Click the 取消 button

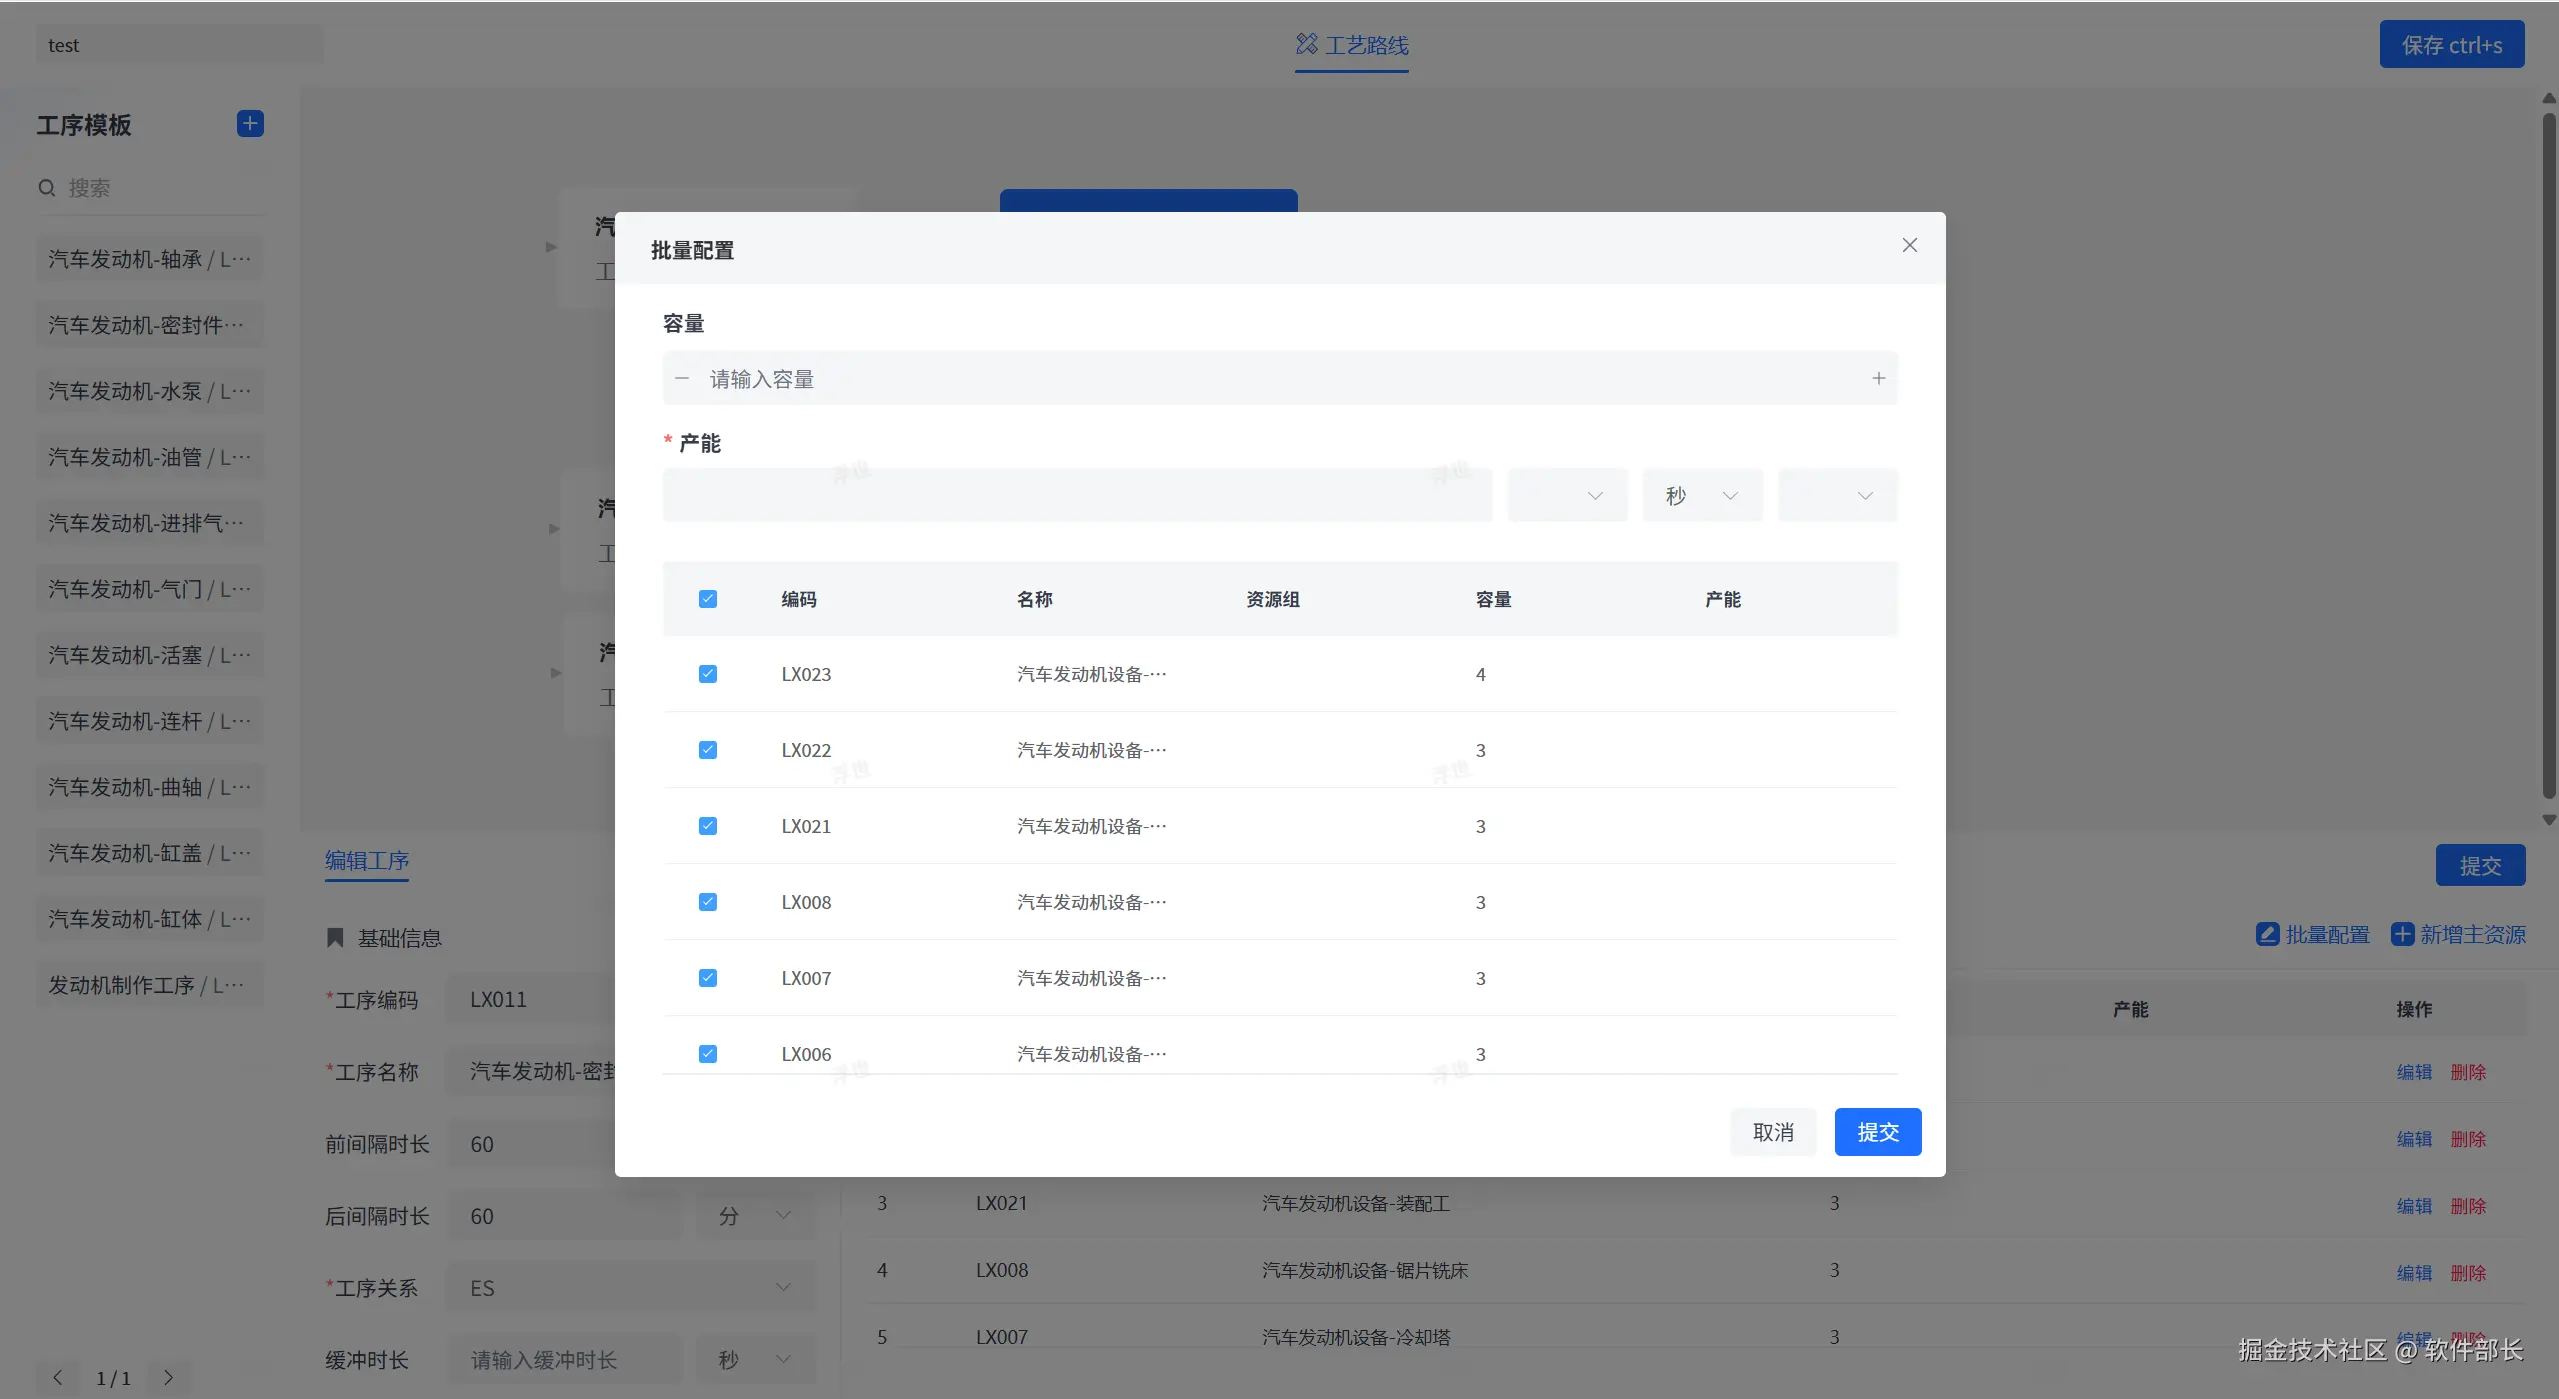(1773, 1132)
